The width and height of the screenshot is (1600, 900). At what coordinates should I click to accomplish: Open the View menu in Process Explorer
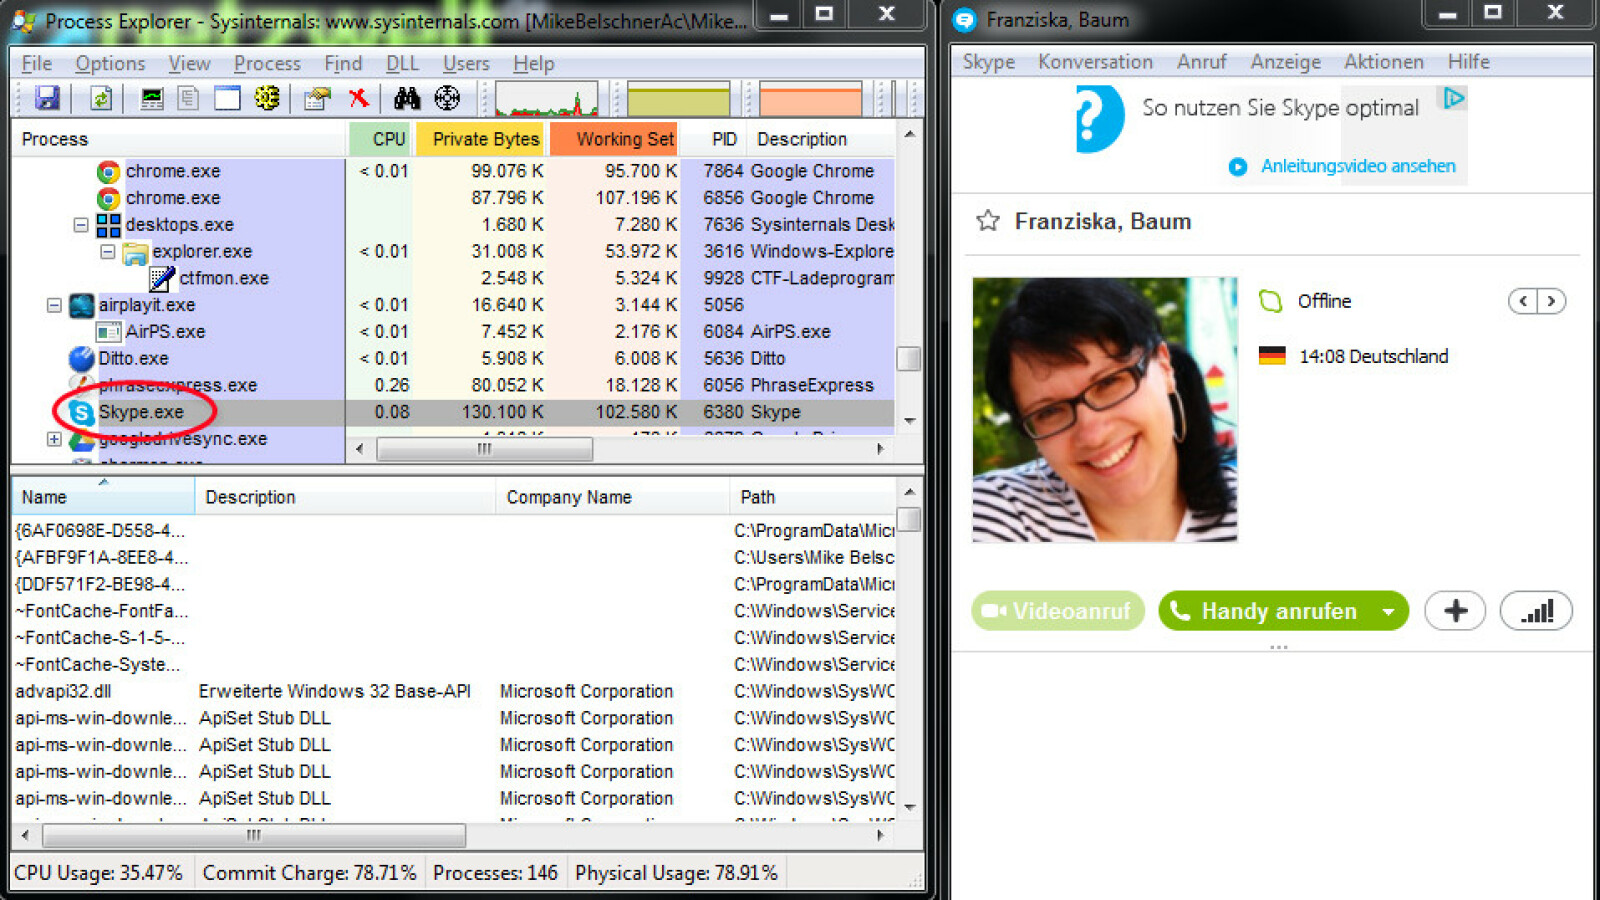(189, 63)
